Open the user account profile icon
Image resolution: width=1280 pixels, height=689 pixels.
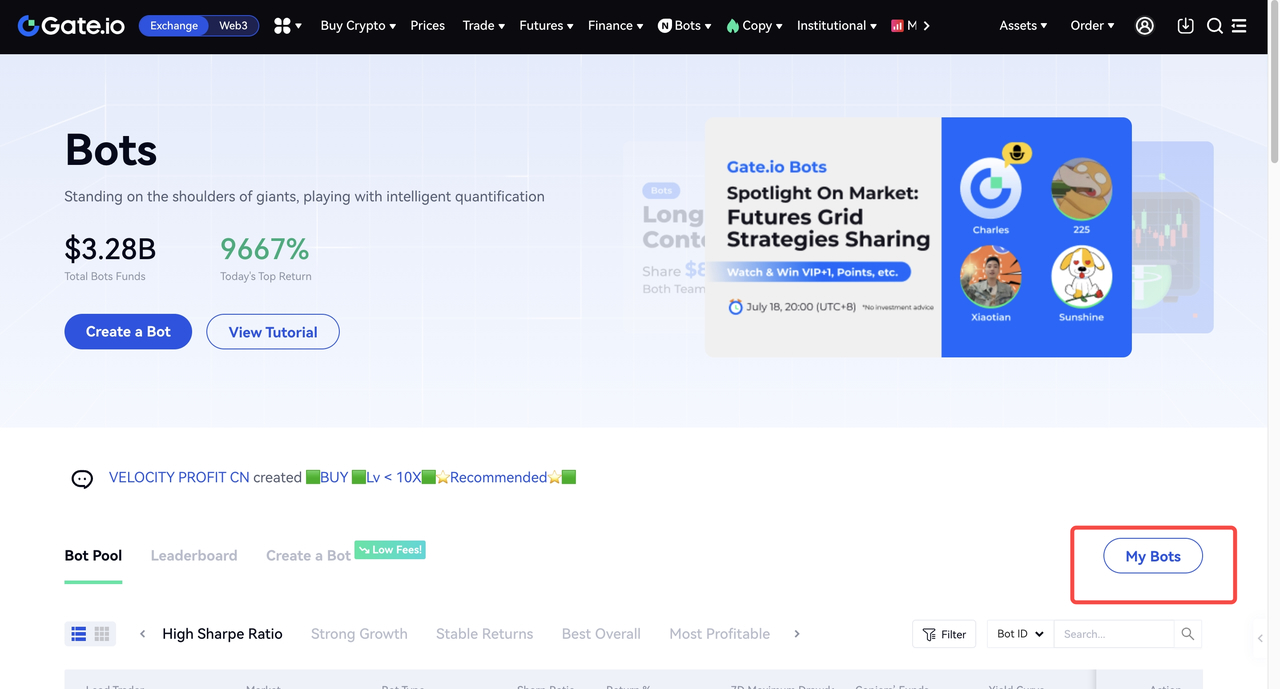(1145, 26)
